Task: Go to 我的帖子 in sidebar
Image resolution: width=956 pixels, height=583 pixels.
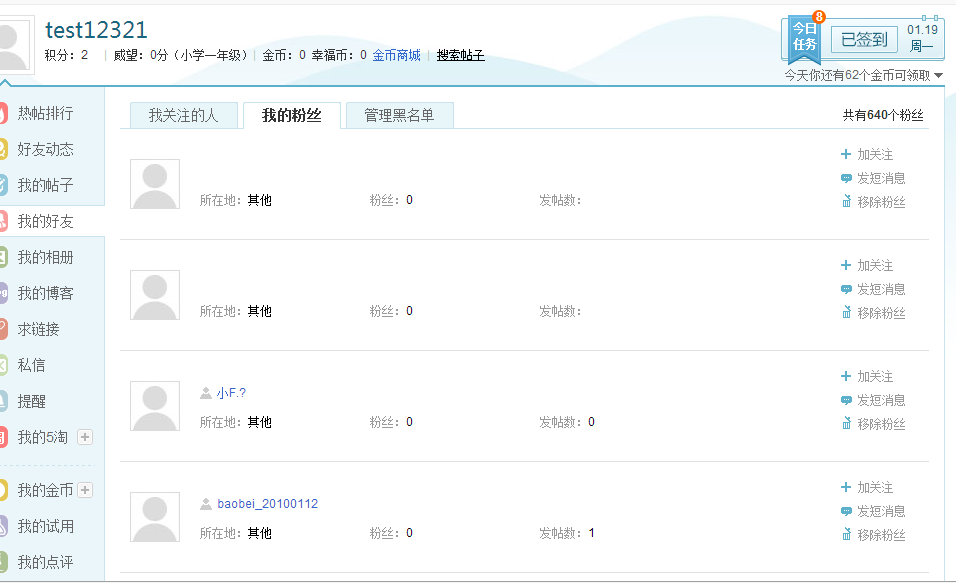Action: pyautogui.click(x=45, y=185)
